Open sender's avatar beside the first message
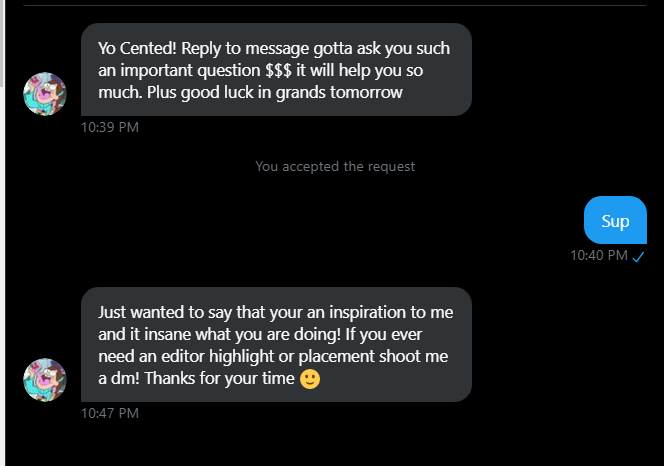 pyautogui.click(x=44, y=94)
